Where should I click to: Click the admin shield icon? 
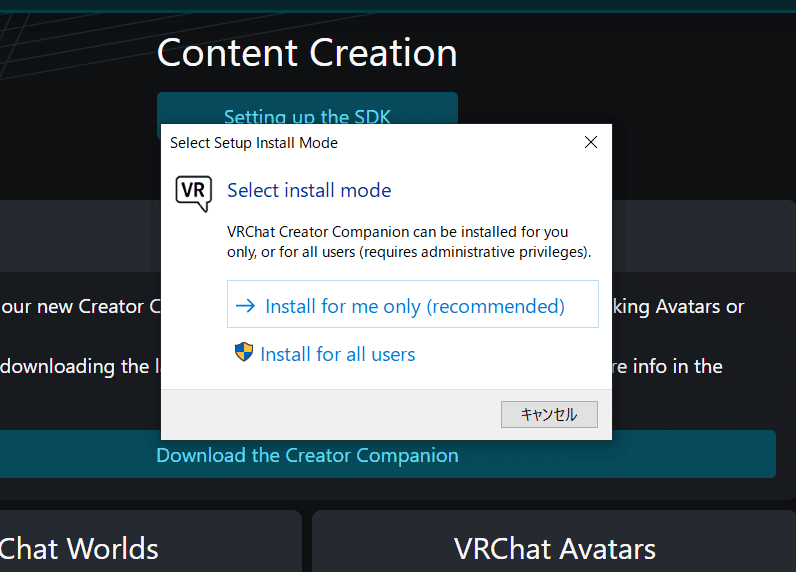[x=244, y=352]
